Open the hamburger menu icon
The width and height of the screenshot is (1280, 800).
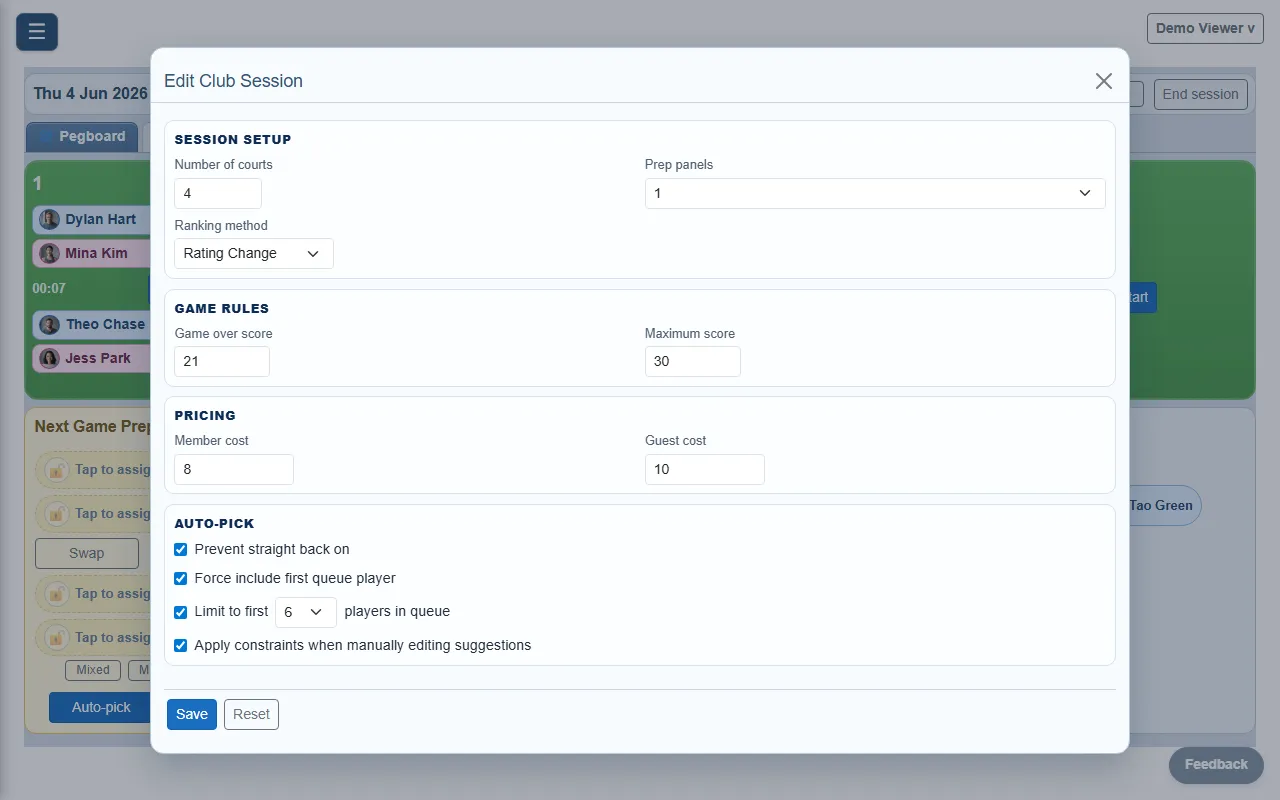[x=37, y=32]
